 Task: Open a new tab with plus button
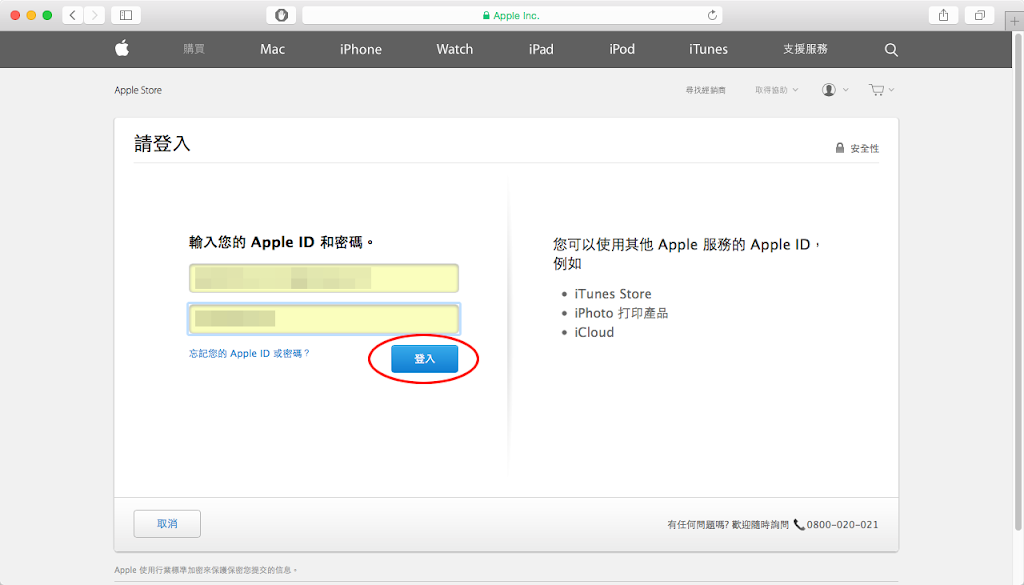[1014, 20]
